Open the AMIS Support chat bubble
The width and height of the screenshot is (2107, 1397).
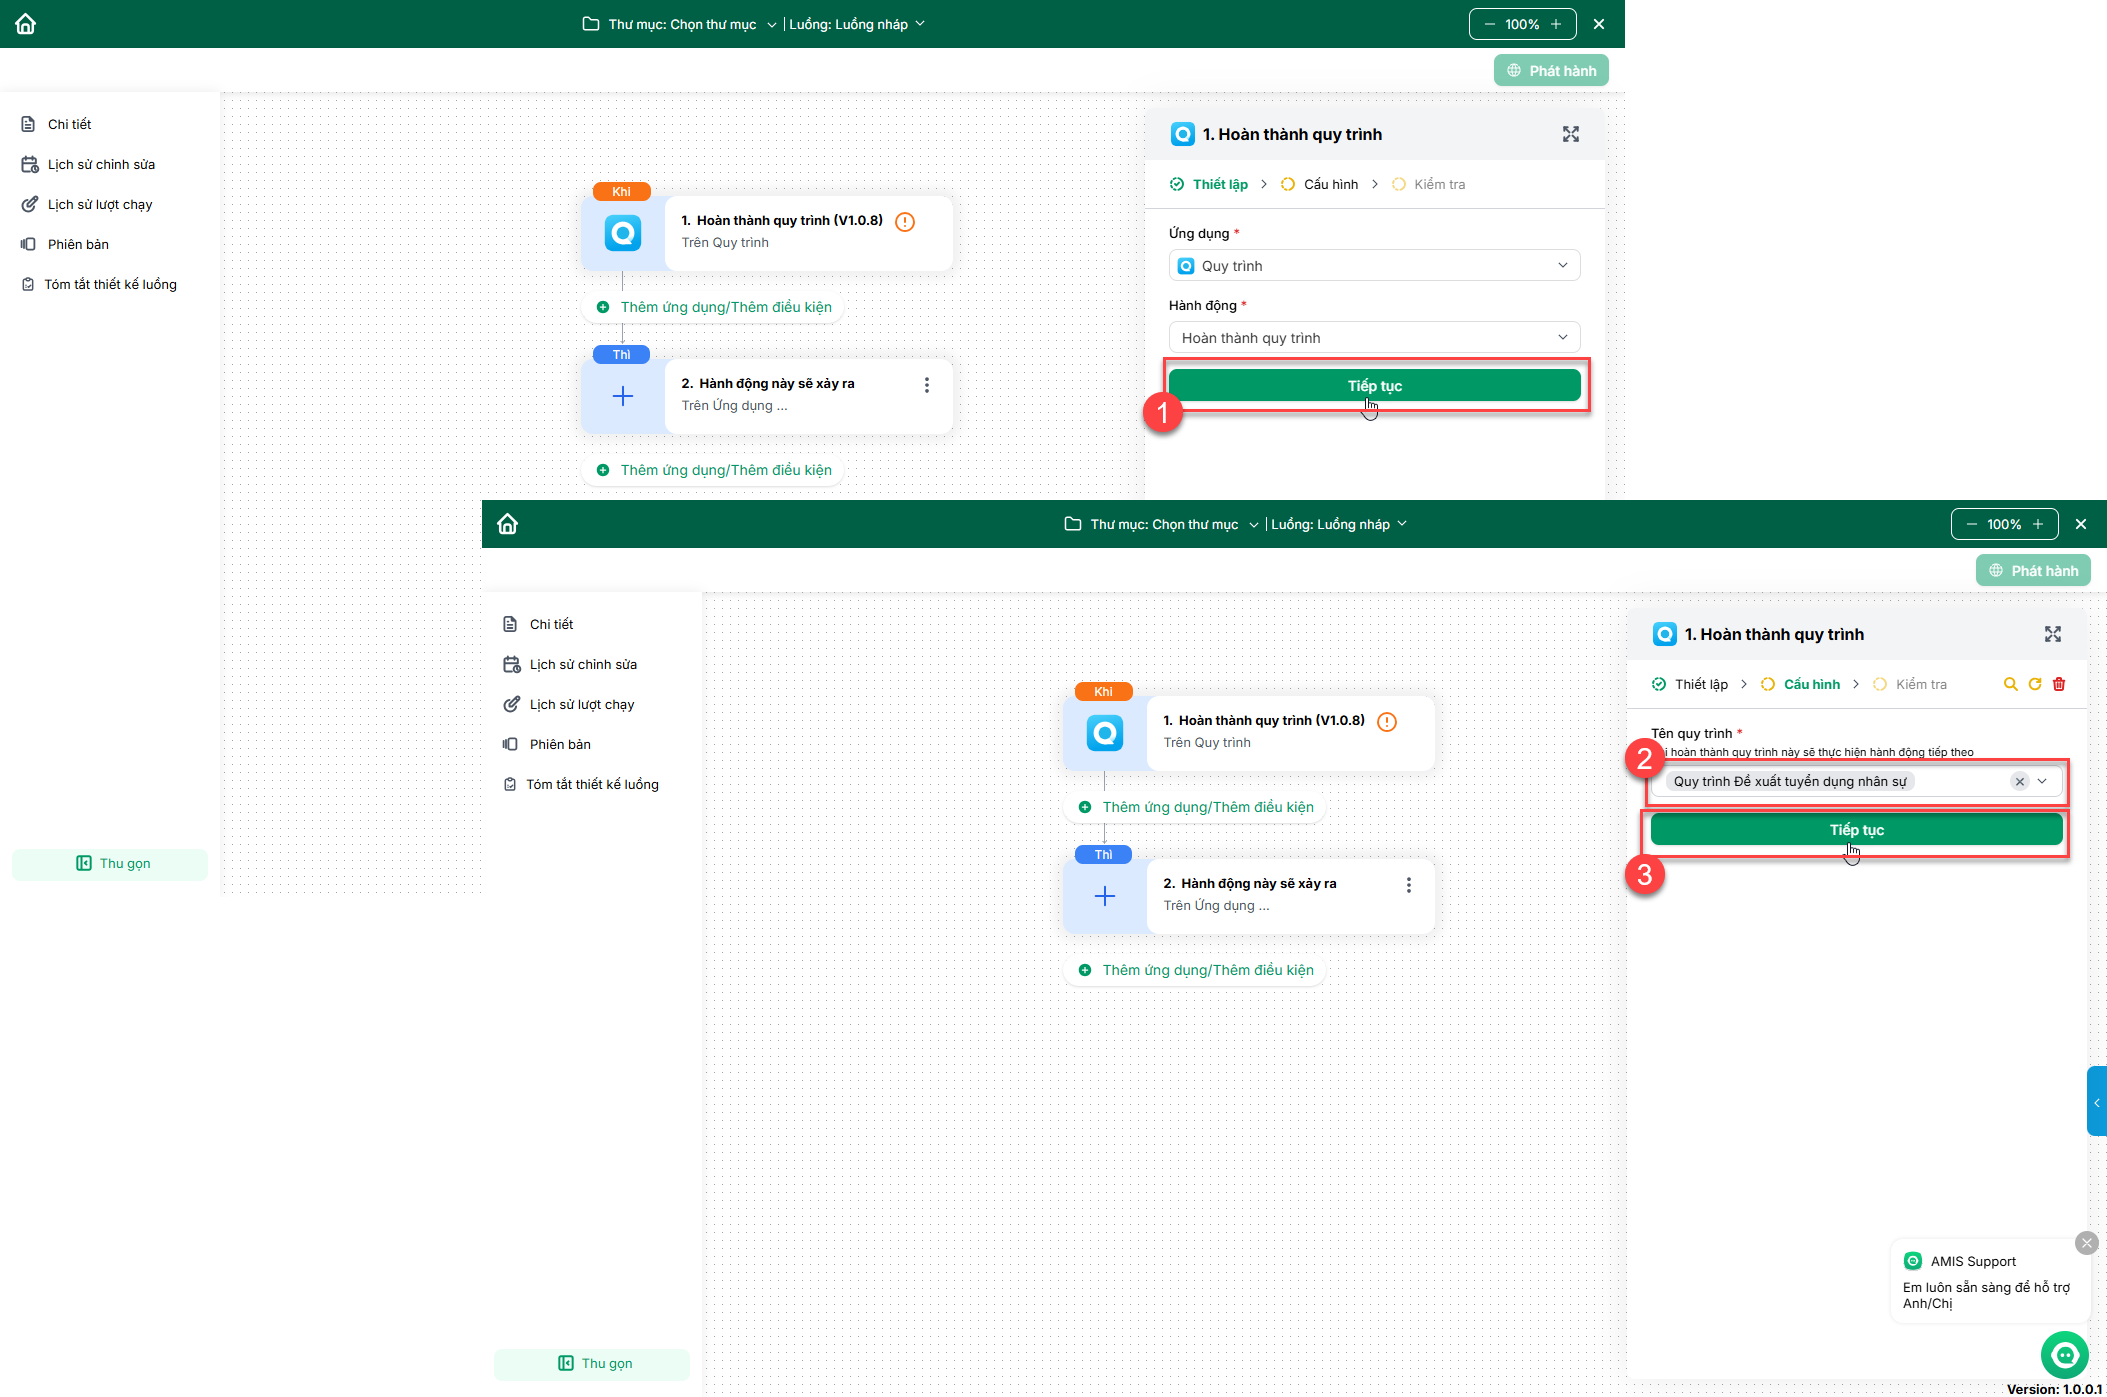point(2064,1355)
